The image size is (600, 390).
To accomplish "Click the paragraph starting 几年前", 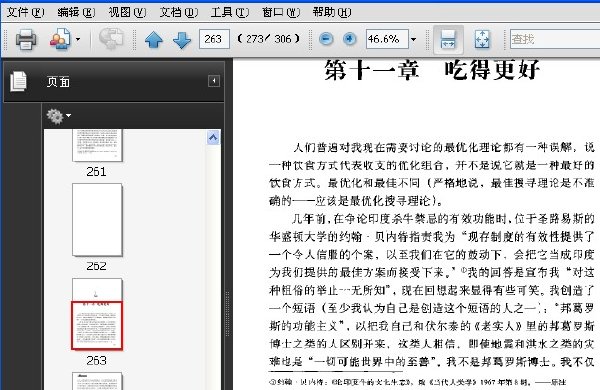I will click(432, 290).
